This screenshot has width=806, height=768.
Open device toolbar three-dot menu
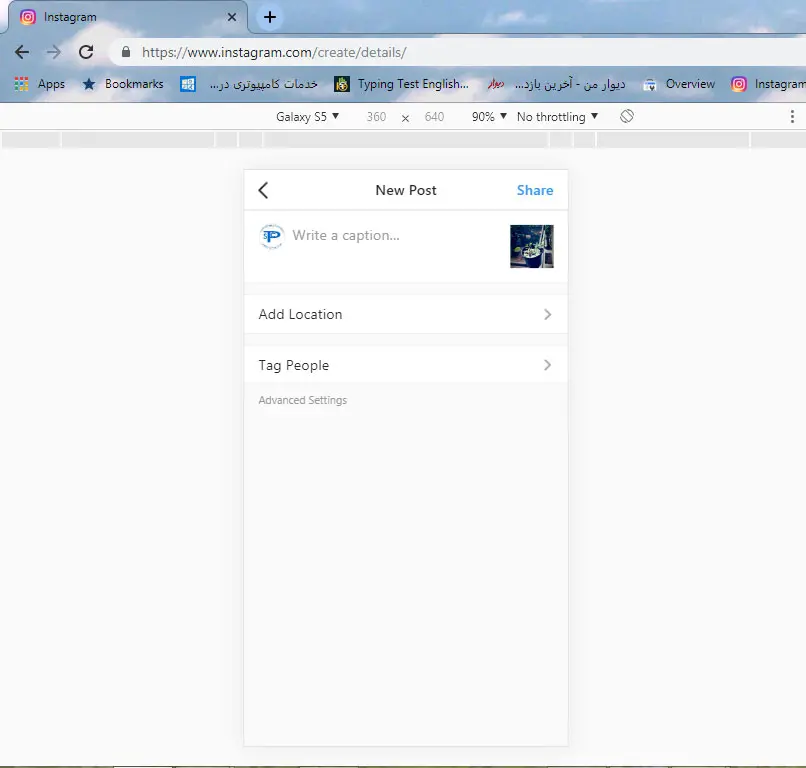click(x=792, y=117)
